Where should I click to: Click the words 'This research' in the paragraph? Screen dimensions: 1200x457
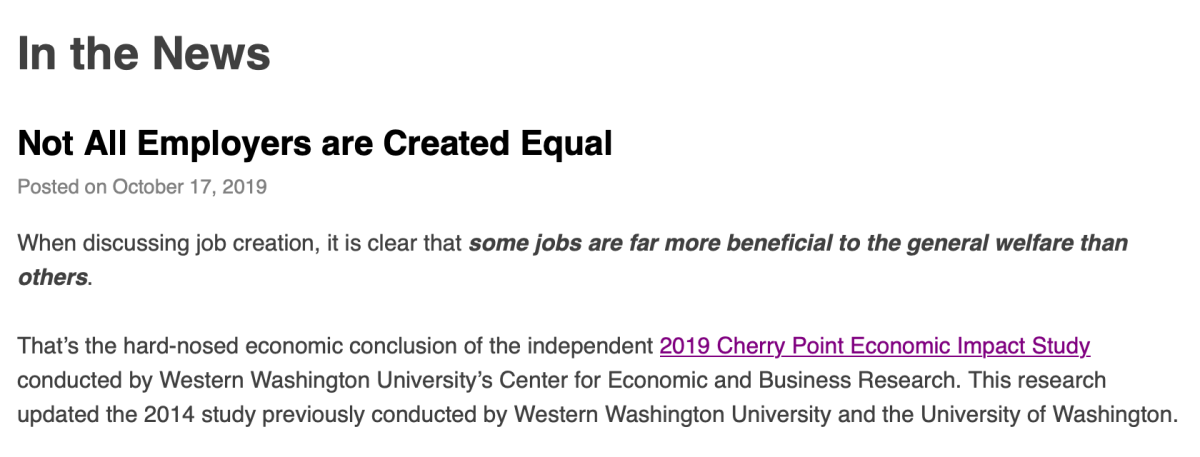click(x=1044, y=381)
